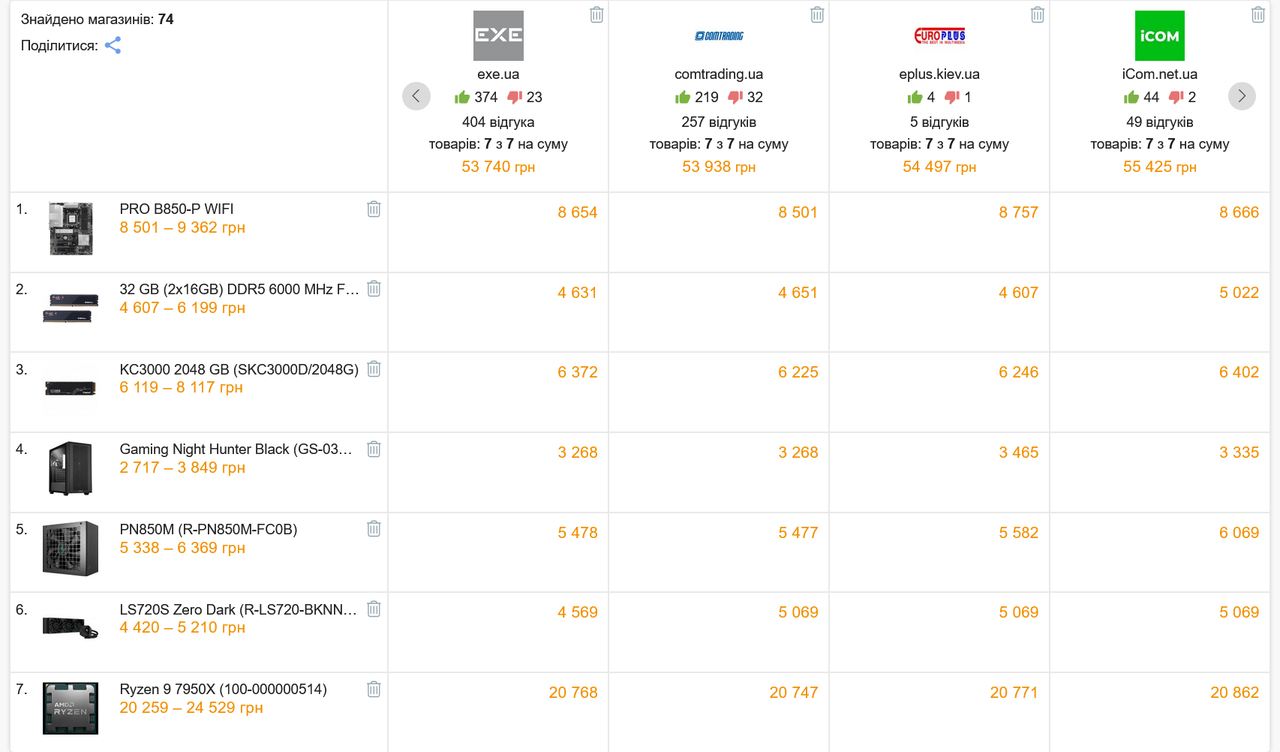Viewport: 1280px width, 752px height.
Task: Click eplus.kiev.ua total 54 497 грн
Action: [x=940, y=167]
